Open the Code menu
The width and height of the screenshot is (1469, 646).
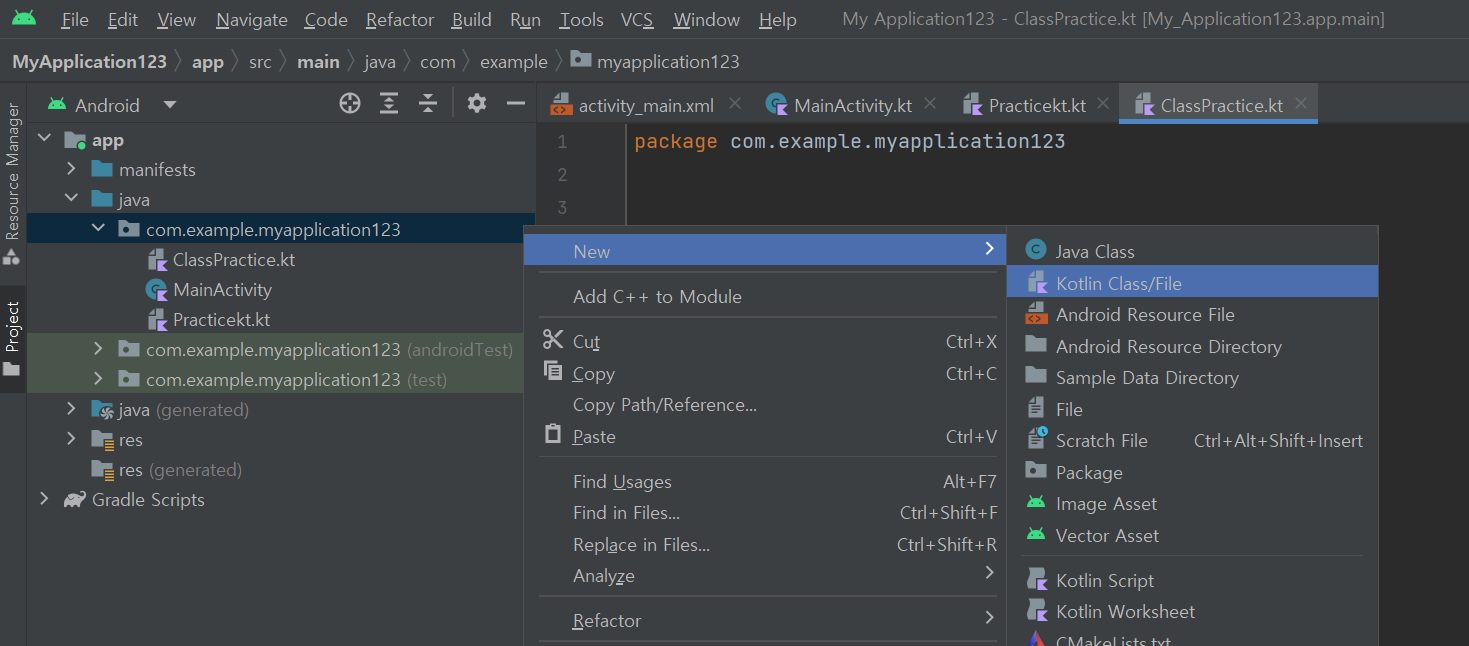coord(326,20)
